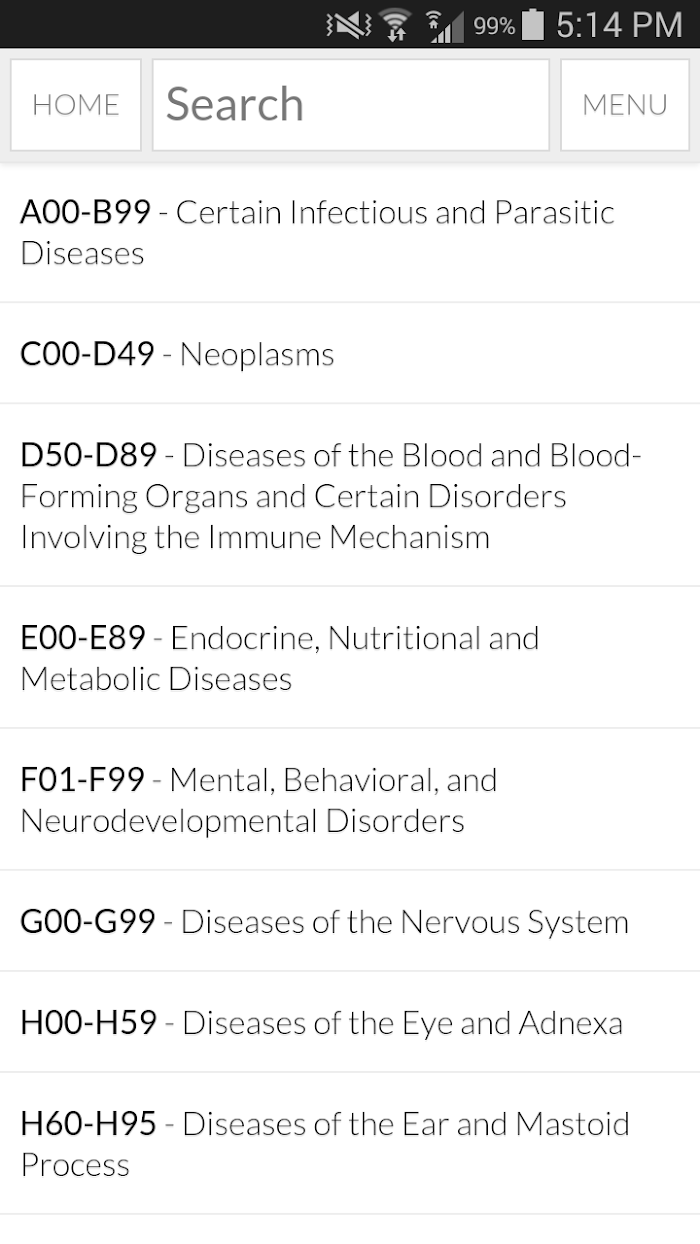Open the MENU button
Image resolution: width=700 pixels, height=1244 pixels.
pos(625,105)
